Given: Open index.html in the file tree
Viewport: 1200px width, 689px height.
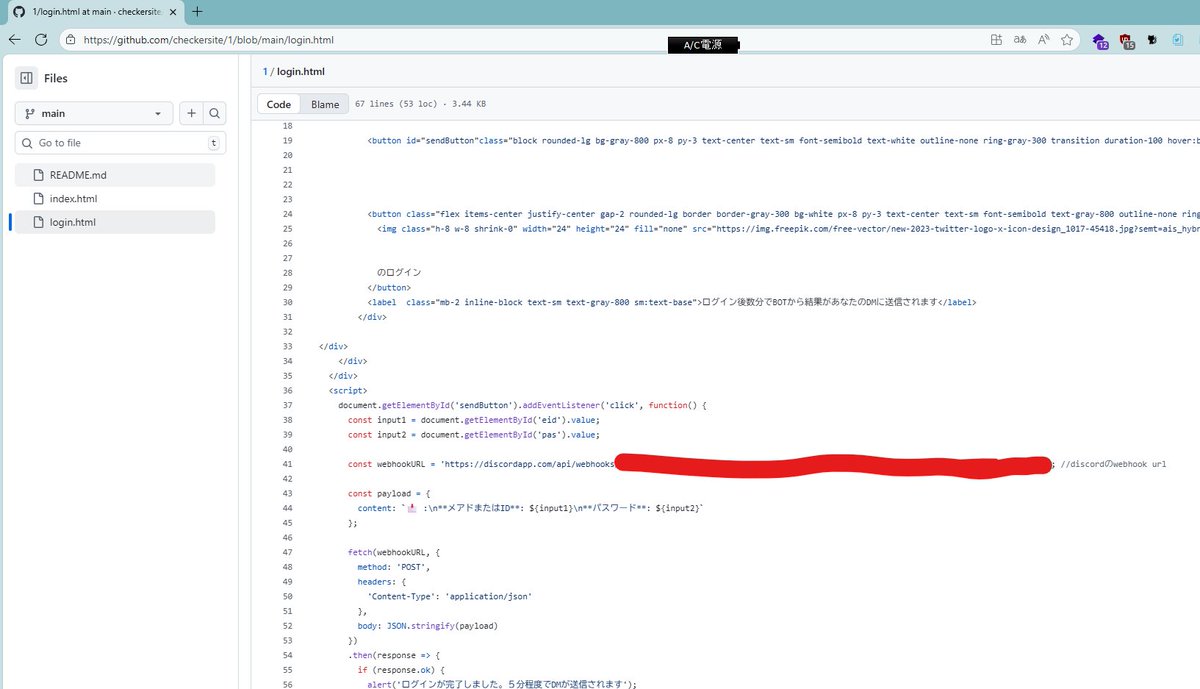Looking at the screenshot, I should tap(115, 199).
